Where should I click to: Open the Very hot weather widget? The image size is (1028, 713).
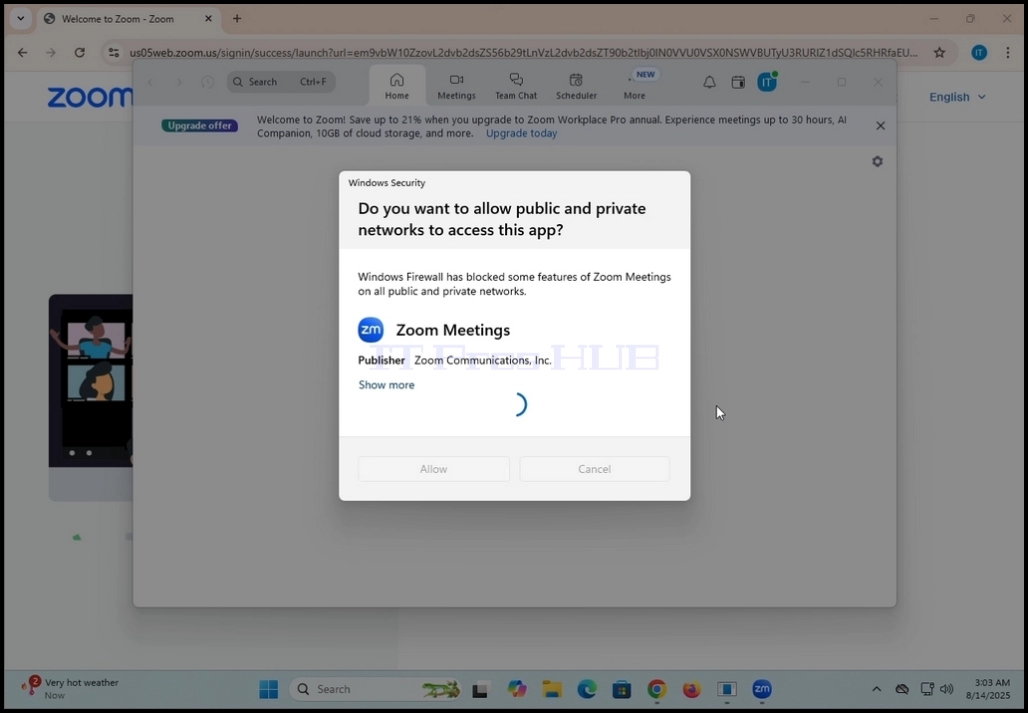71,689
